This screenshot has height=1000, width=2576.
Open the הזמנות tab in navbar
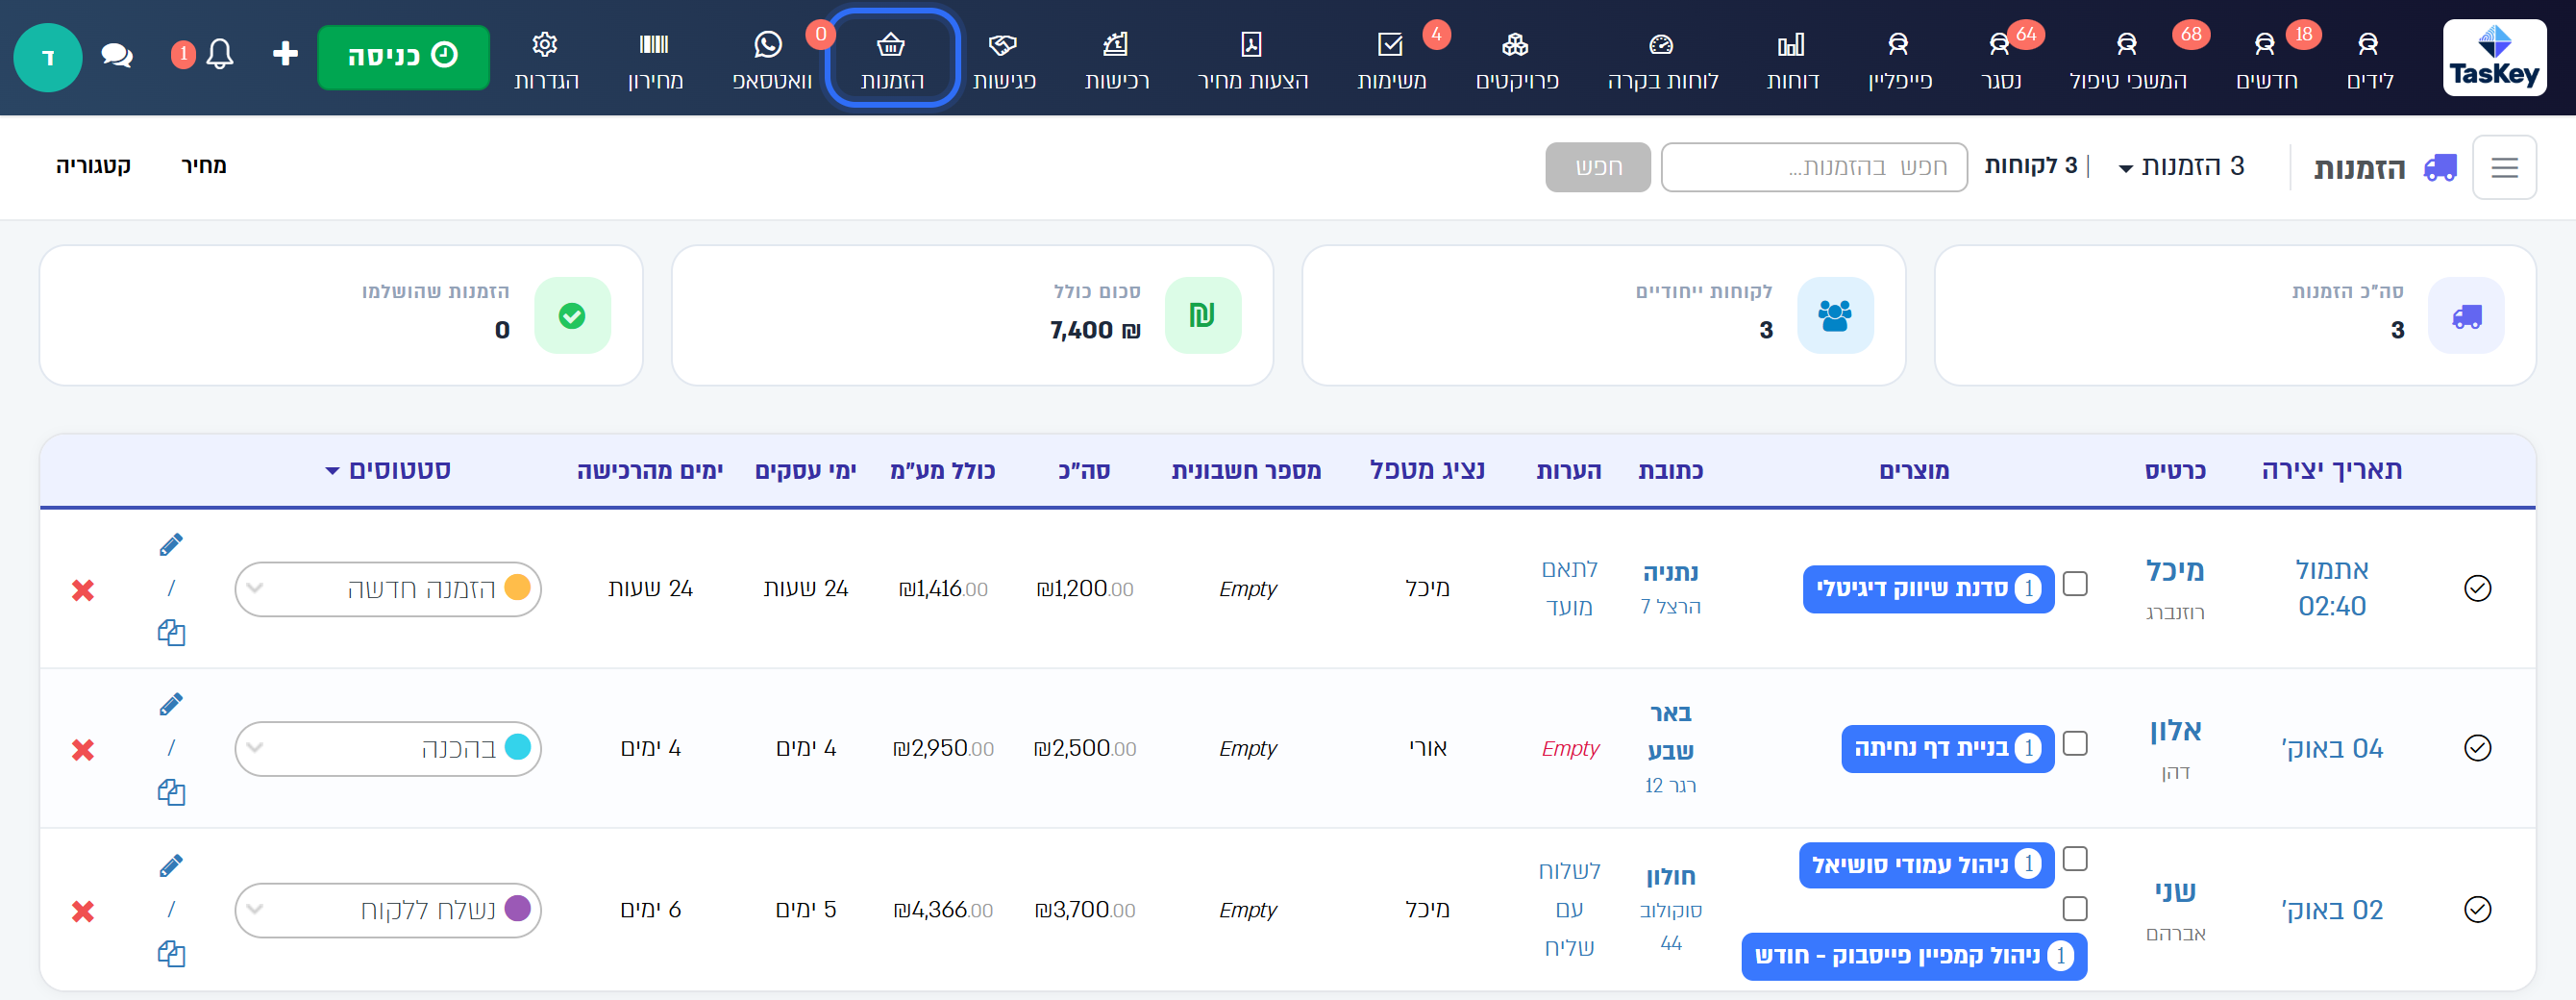point(892,57)
